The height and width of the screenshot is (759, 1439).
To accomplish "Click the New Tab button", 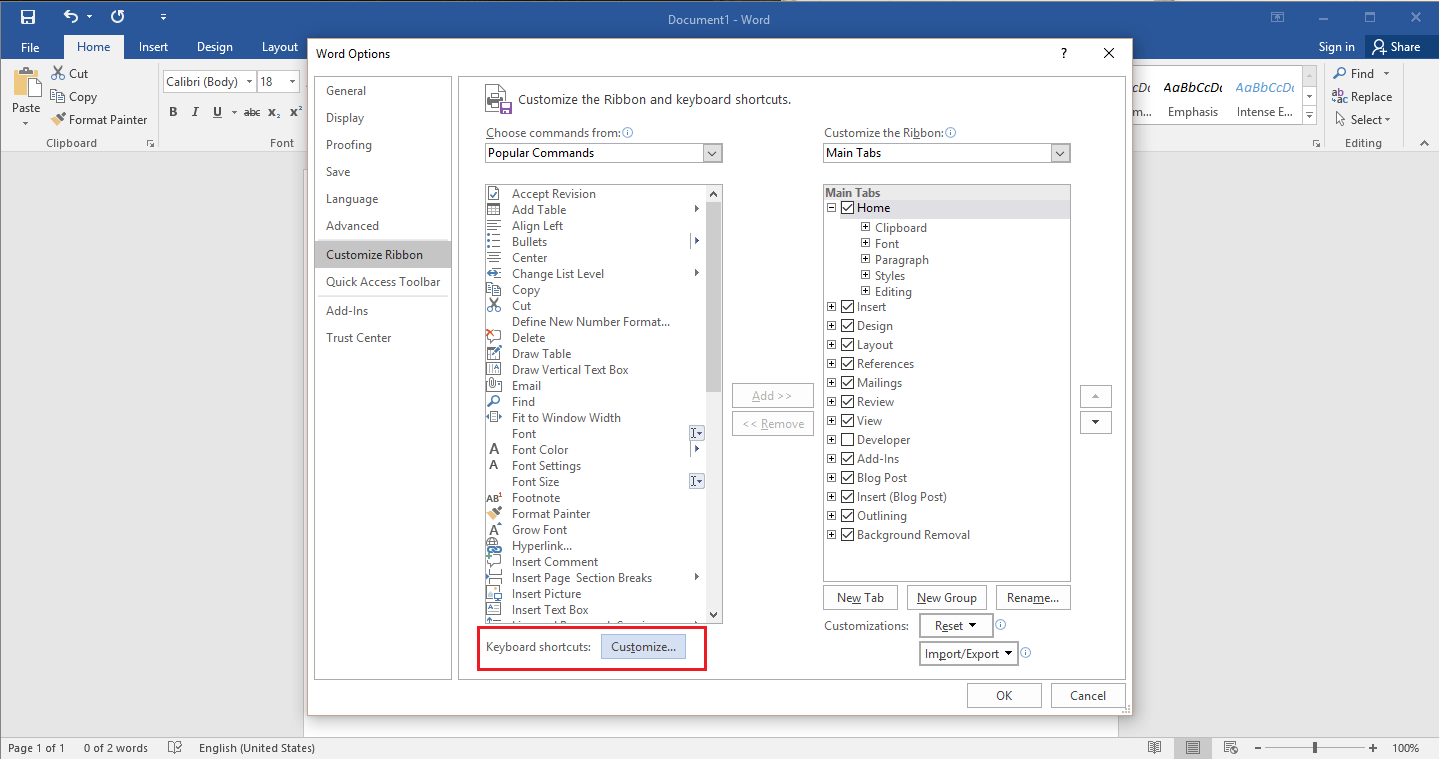I will click(860, 598).
